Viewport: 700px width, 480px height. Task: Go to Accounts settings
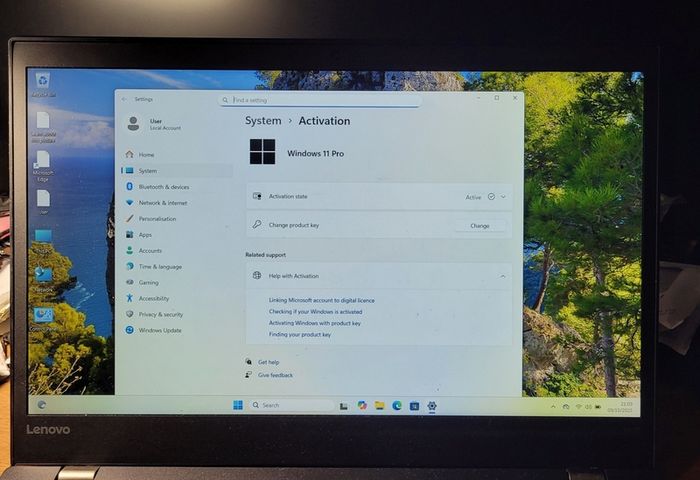pyautogui.click(x=150, y=250)
